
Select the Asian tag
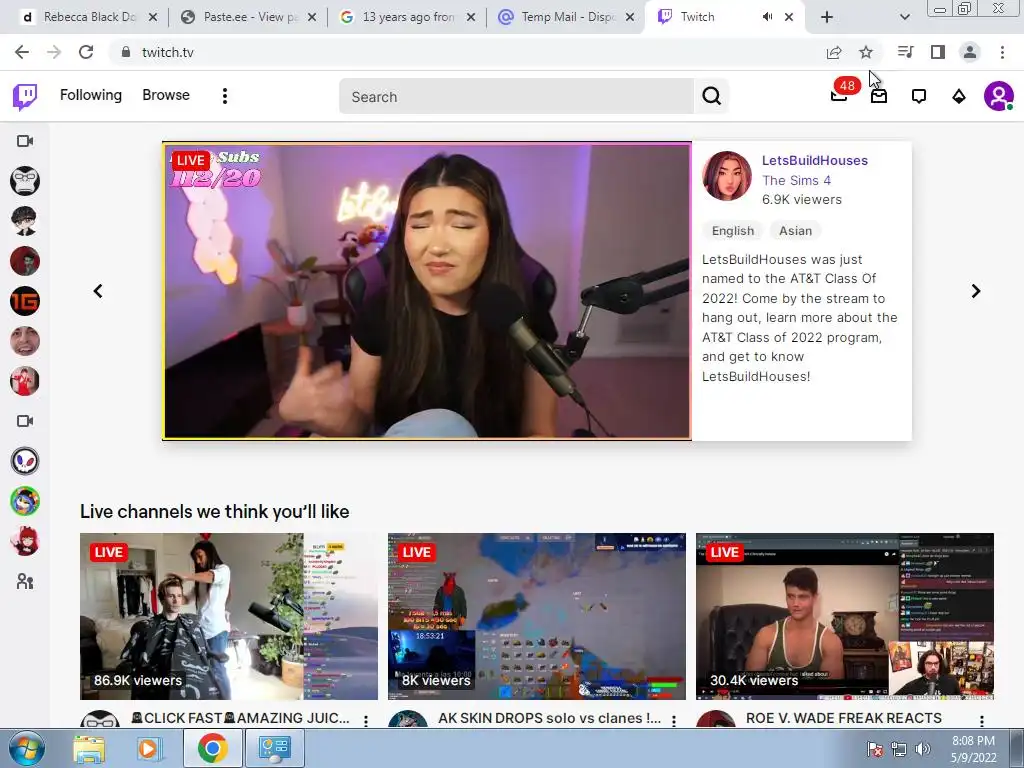[795, 231]
